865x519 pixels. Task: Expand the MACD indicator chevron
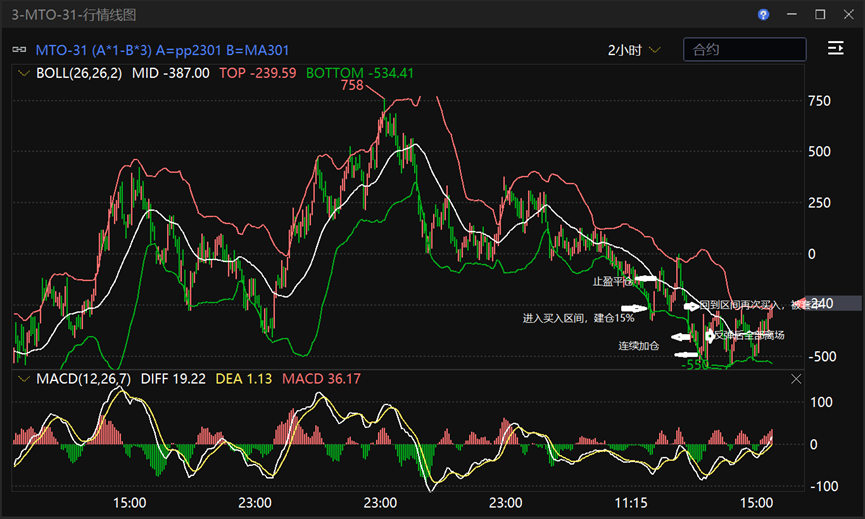click(x=24, y=379)
